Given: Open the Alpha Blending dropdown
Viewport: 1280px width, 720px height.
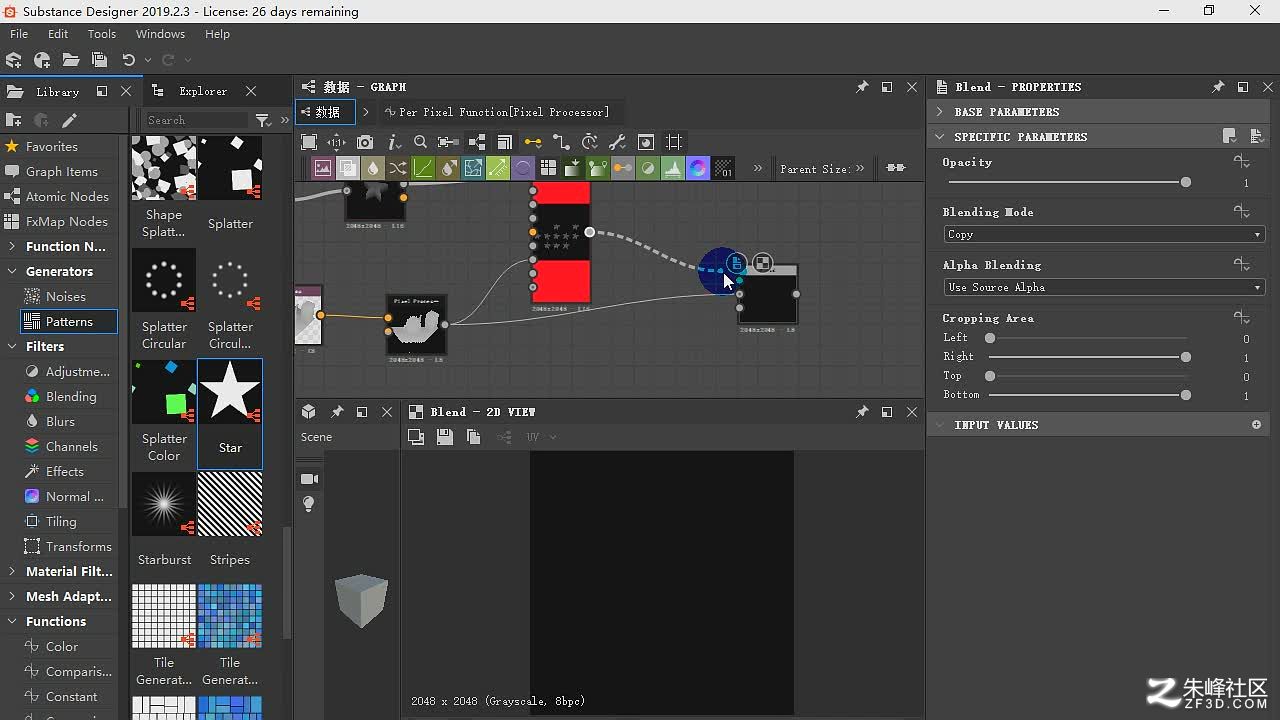Looking at the screenshot, I should pyautogui.click(x=1104, y=287).
